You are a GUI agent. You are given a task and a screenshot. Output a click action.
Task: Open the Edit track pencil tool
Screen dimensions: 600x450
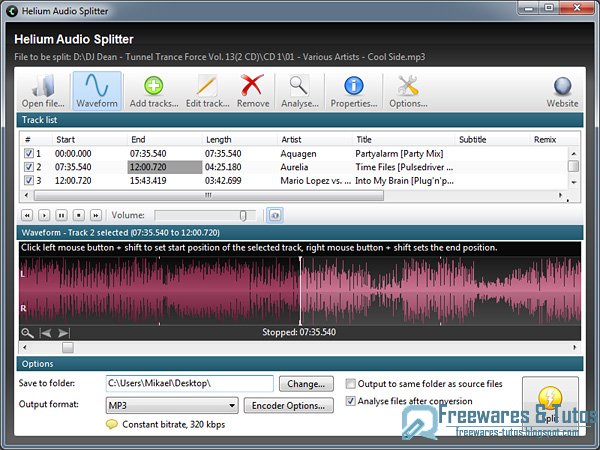207,91
